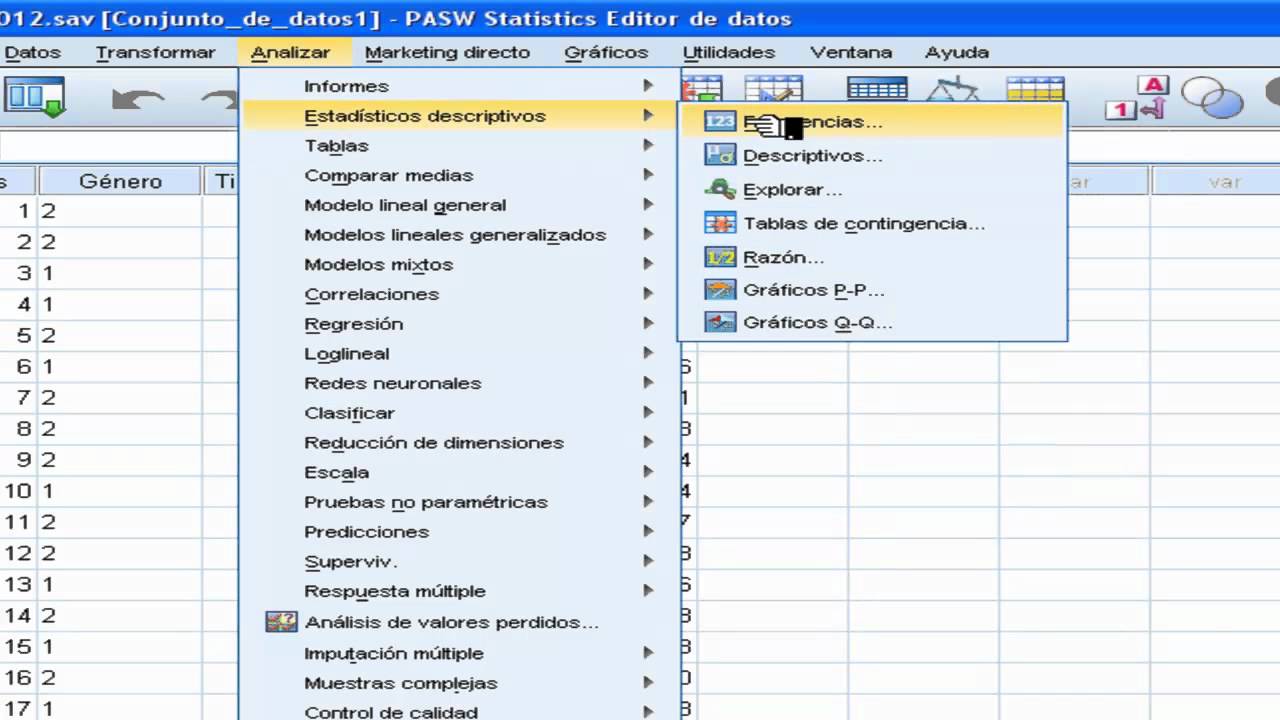Open the Utilidades menu
The height and width of the screenshot is (720, 1280).
[x=729, y=52]
